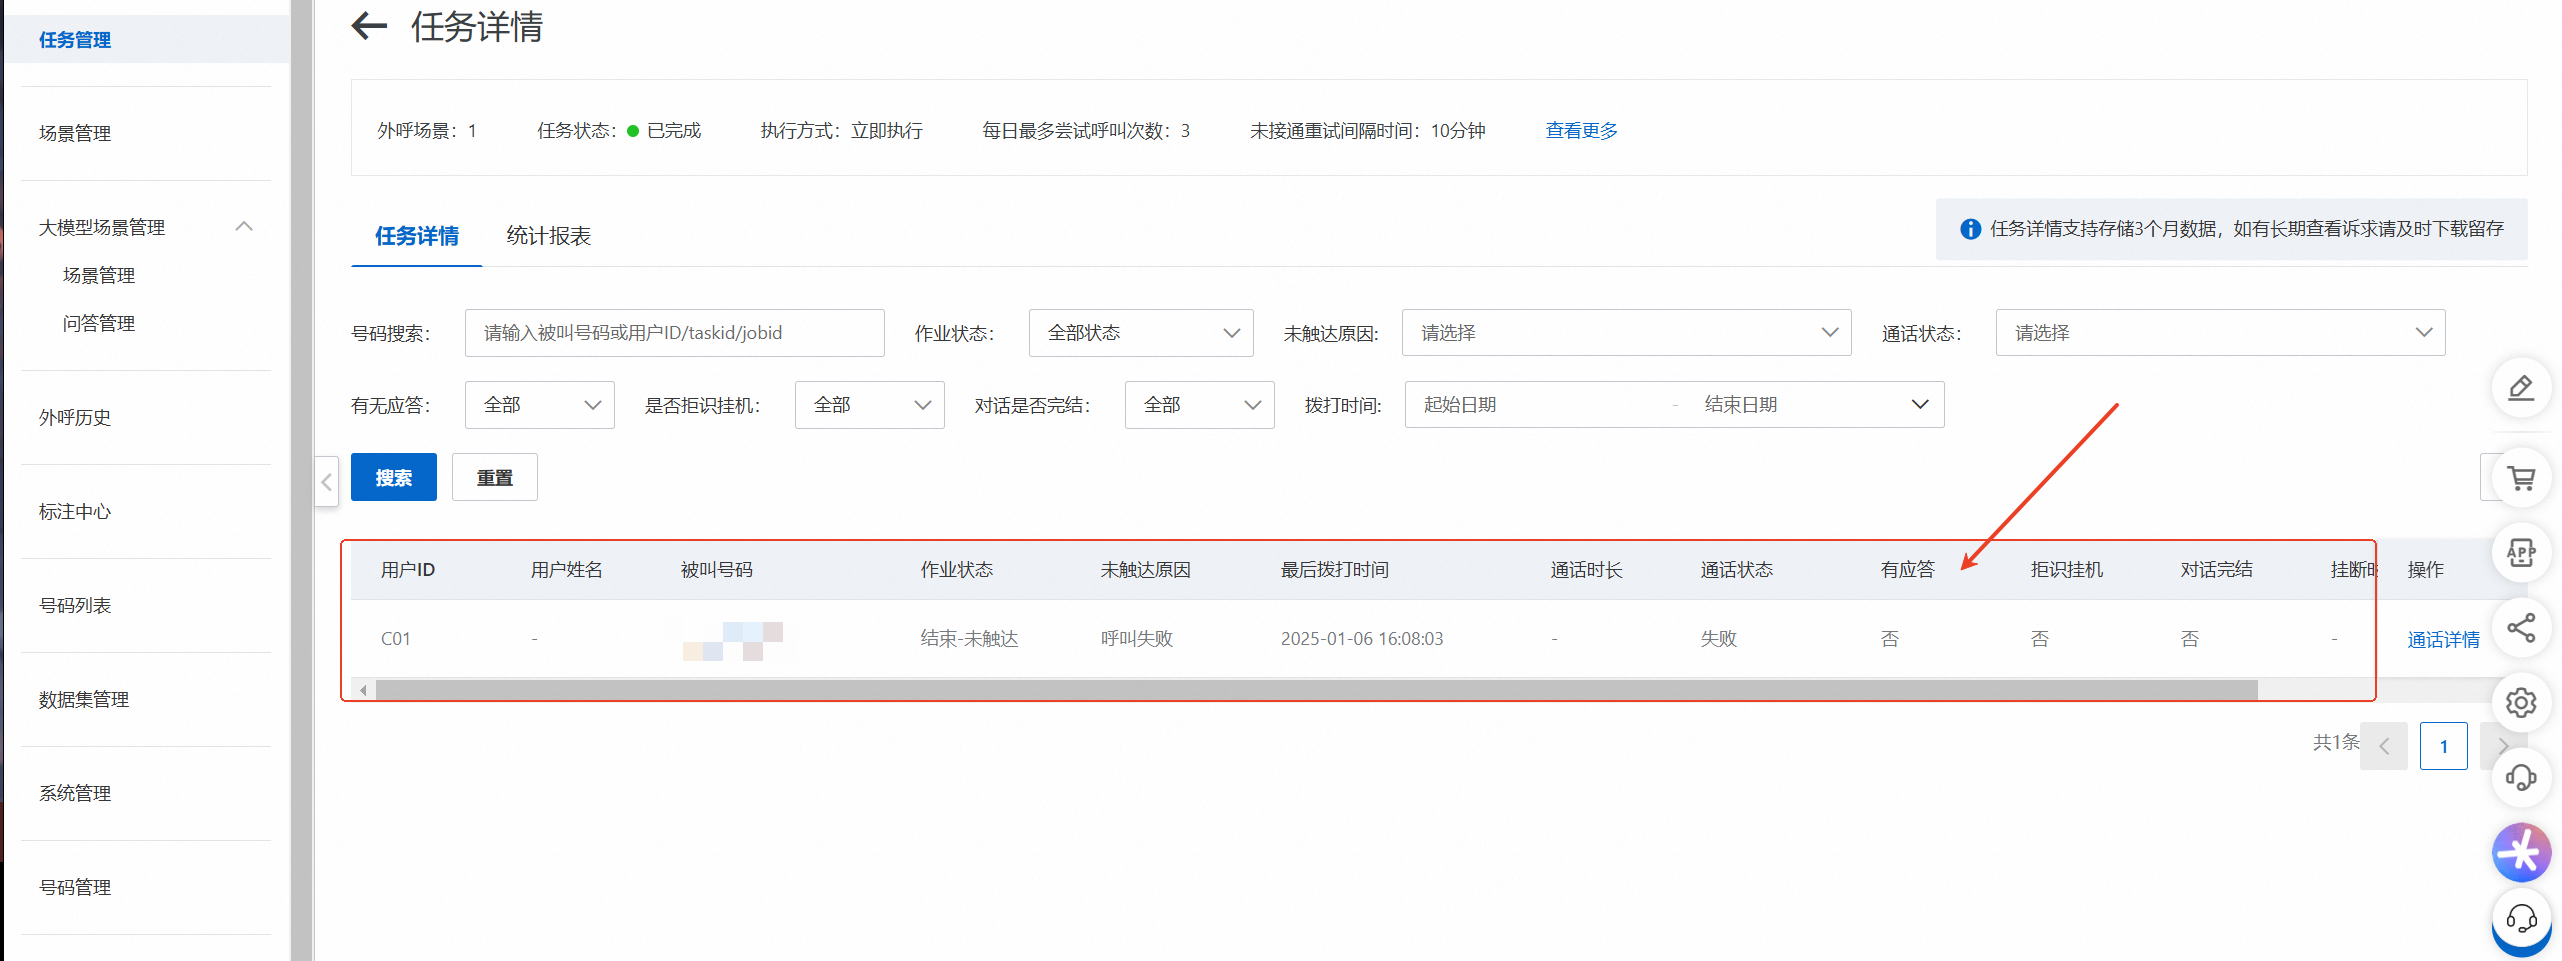Screen dimensions: 2562x961
Task: Click the 用户ID column header
Action: pyautogui.click(x=408, y=570)
